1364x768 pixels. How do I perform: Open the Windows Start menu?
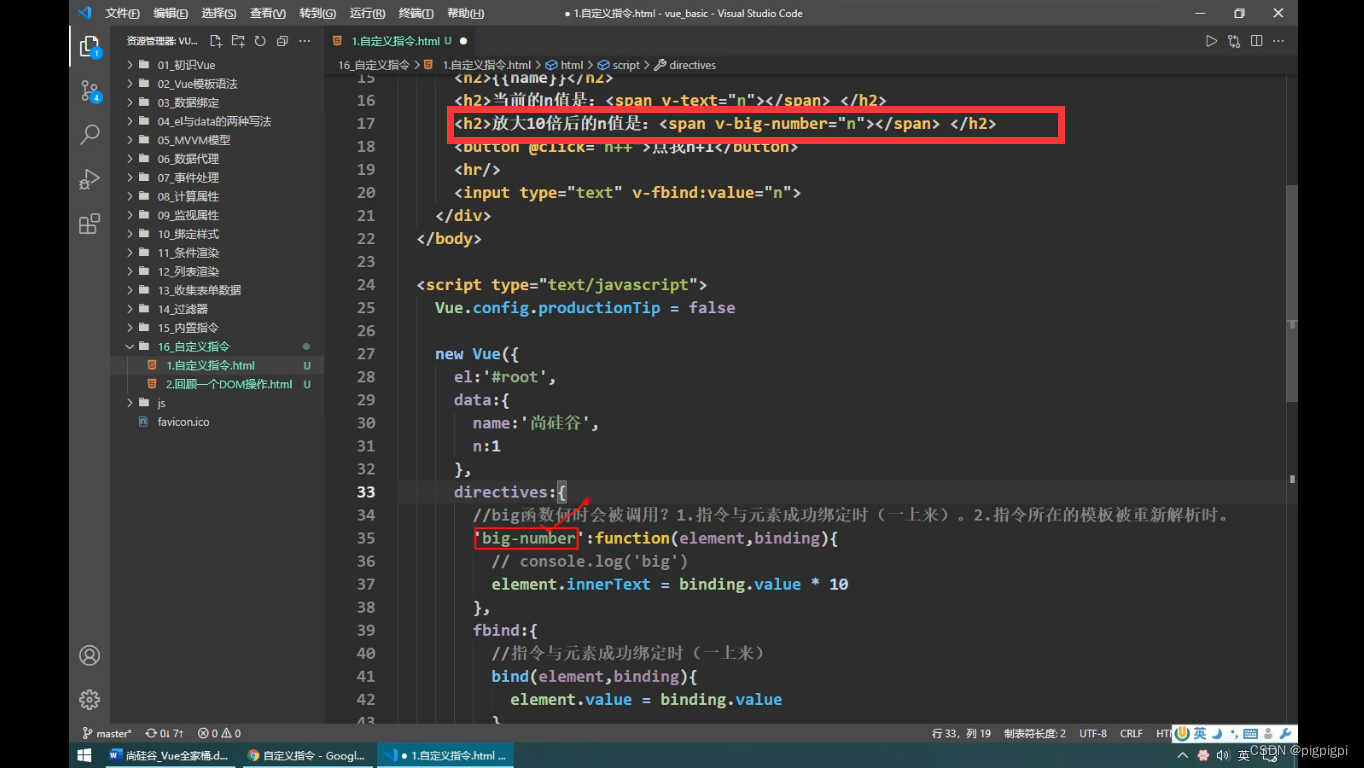(x=85, y=755)
